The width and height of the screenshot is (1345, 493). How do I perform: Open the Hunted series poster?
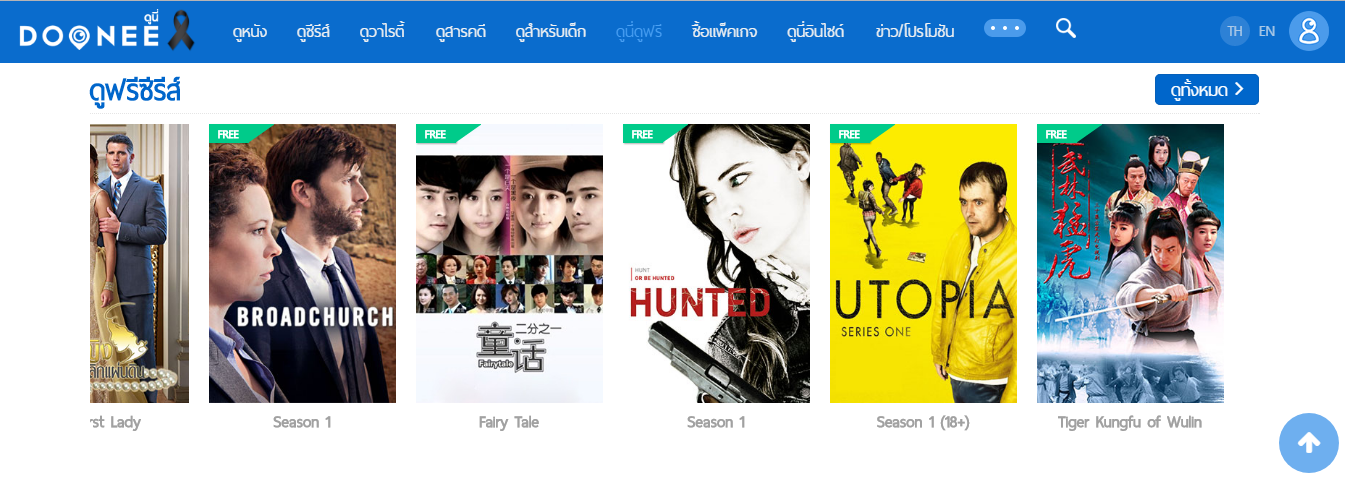point(716,263)
